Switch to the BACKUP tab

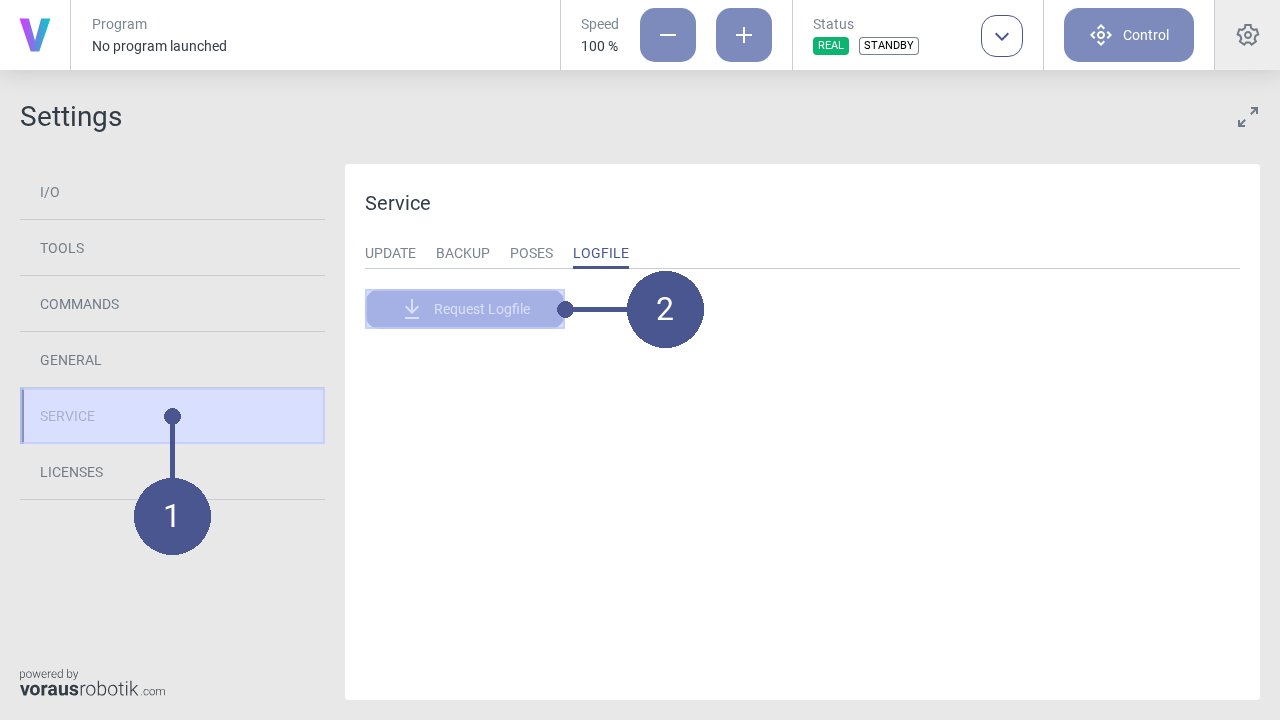click(x=463, y=253)
